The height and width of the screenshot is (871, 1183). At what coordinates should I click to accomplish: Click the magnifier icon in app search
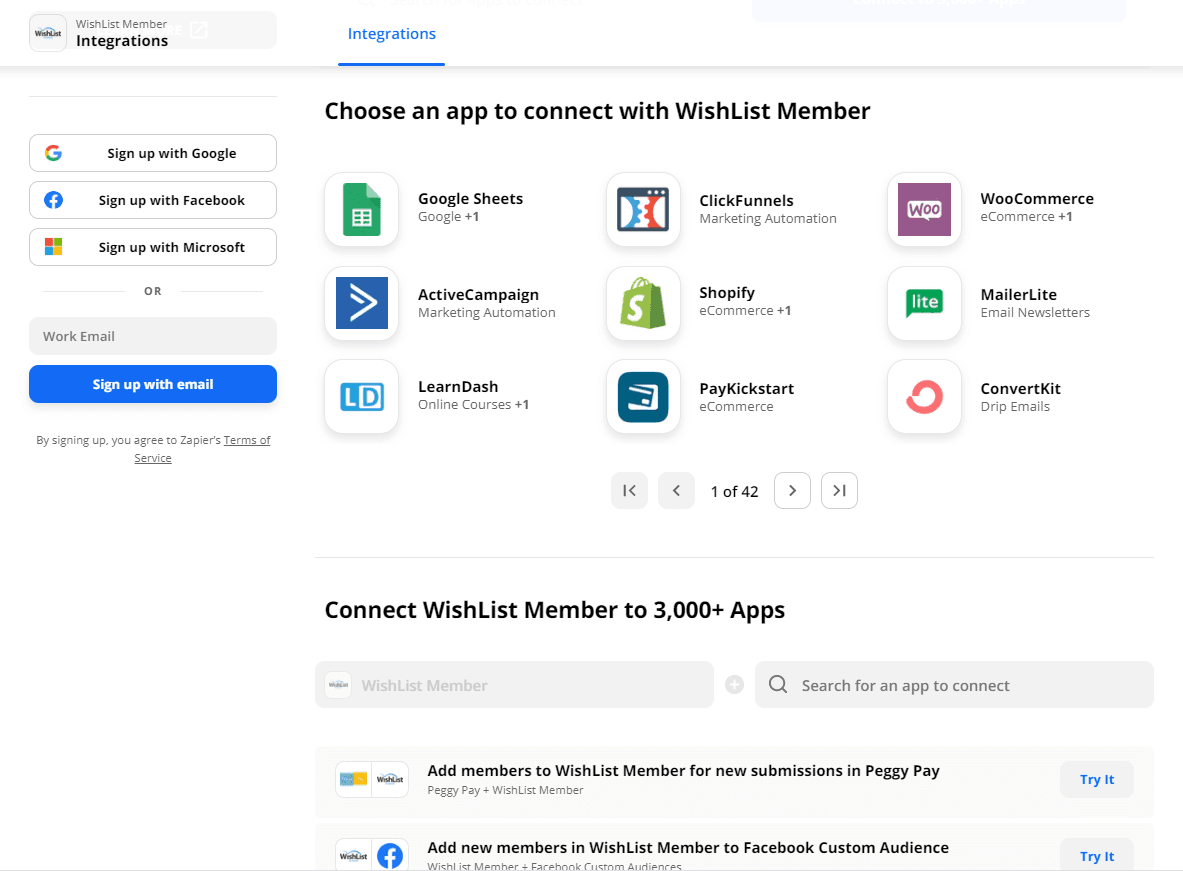point(778,685)
